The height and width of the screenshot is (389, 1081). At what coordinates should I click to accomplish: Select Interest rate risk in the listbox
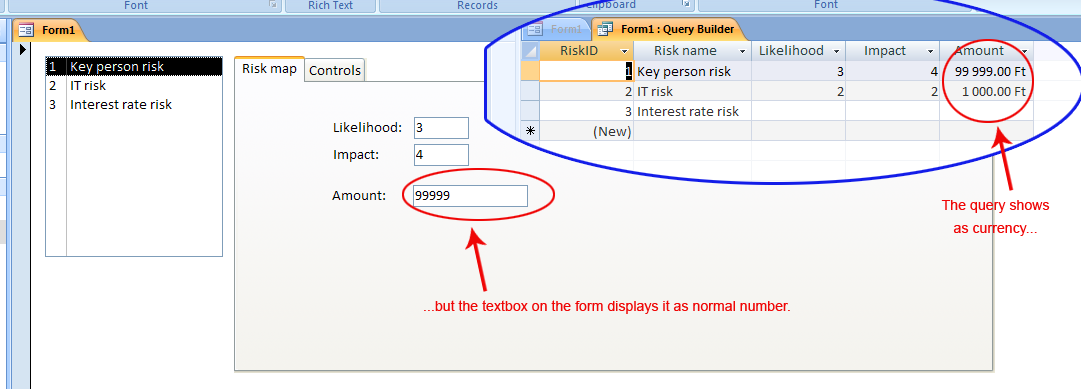click(134, 104)
